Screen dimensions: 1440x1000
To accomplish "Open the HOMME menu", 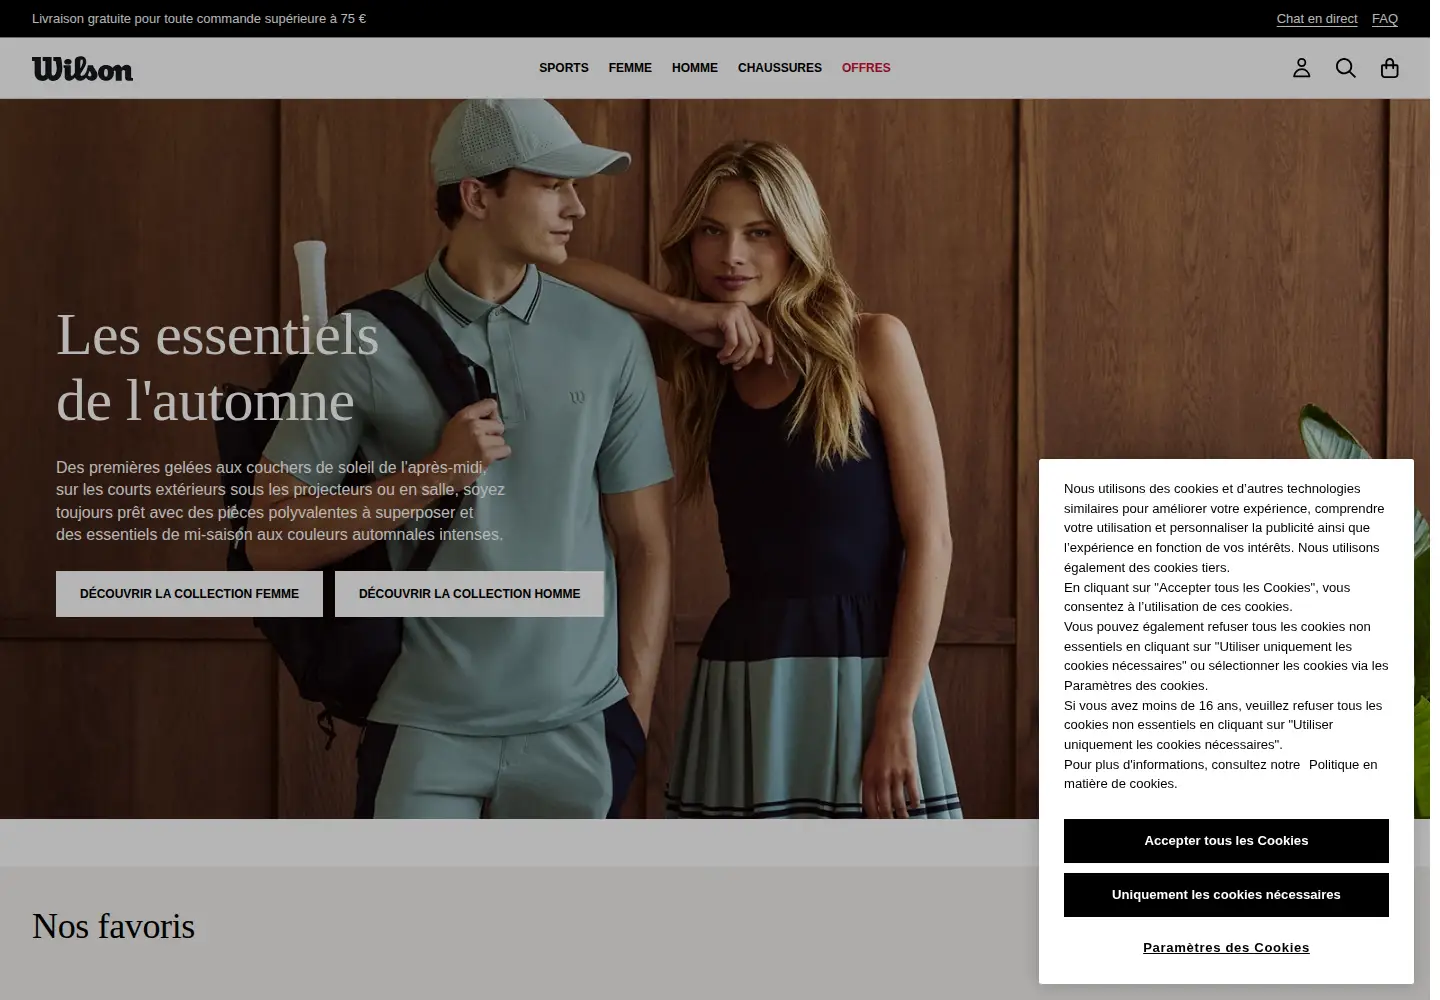I will pos(695,68).
